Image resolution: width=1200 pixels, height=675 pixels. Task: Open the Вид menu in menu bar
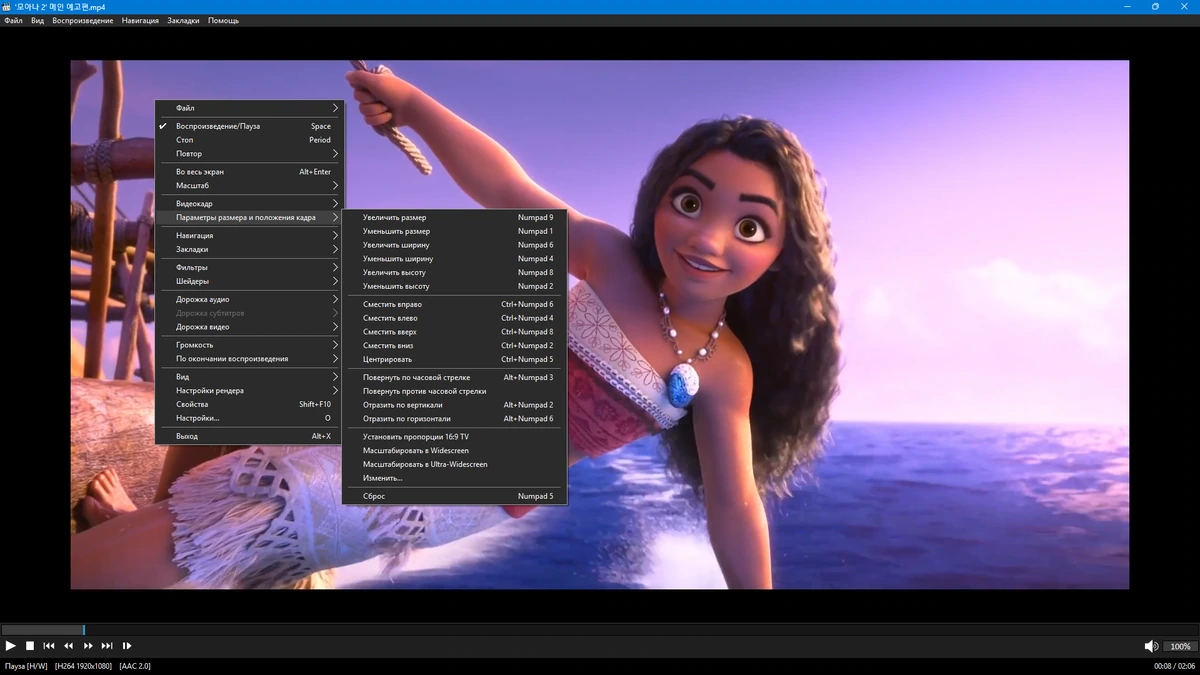pyautogui.click(x=37, y=20)
